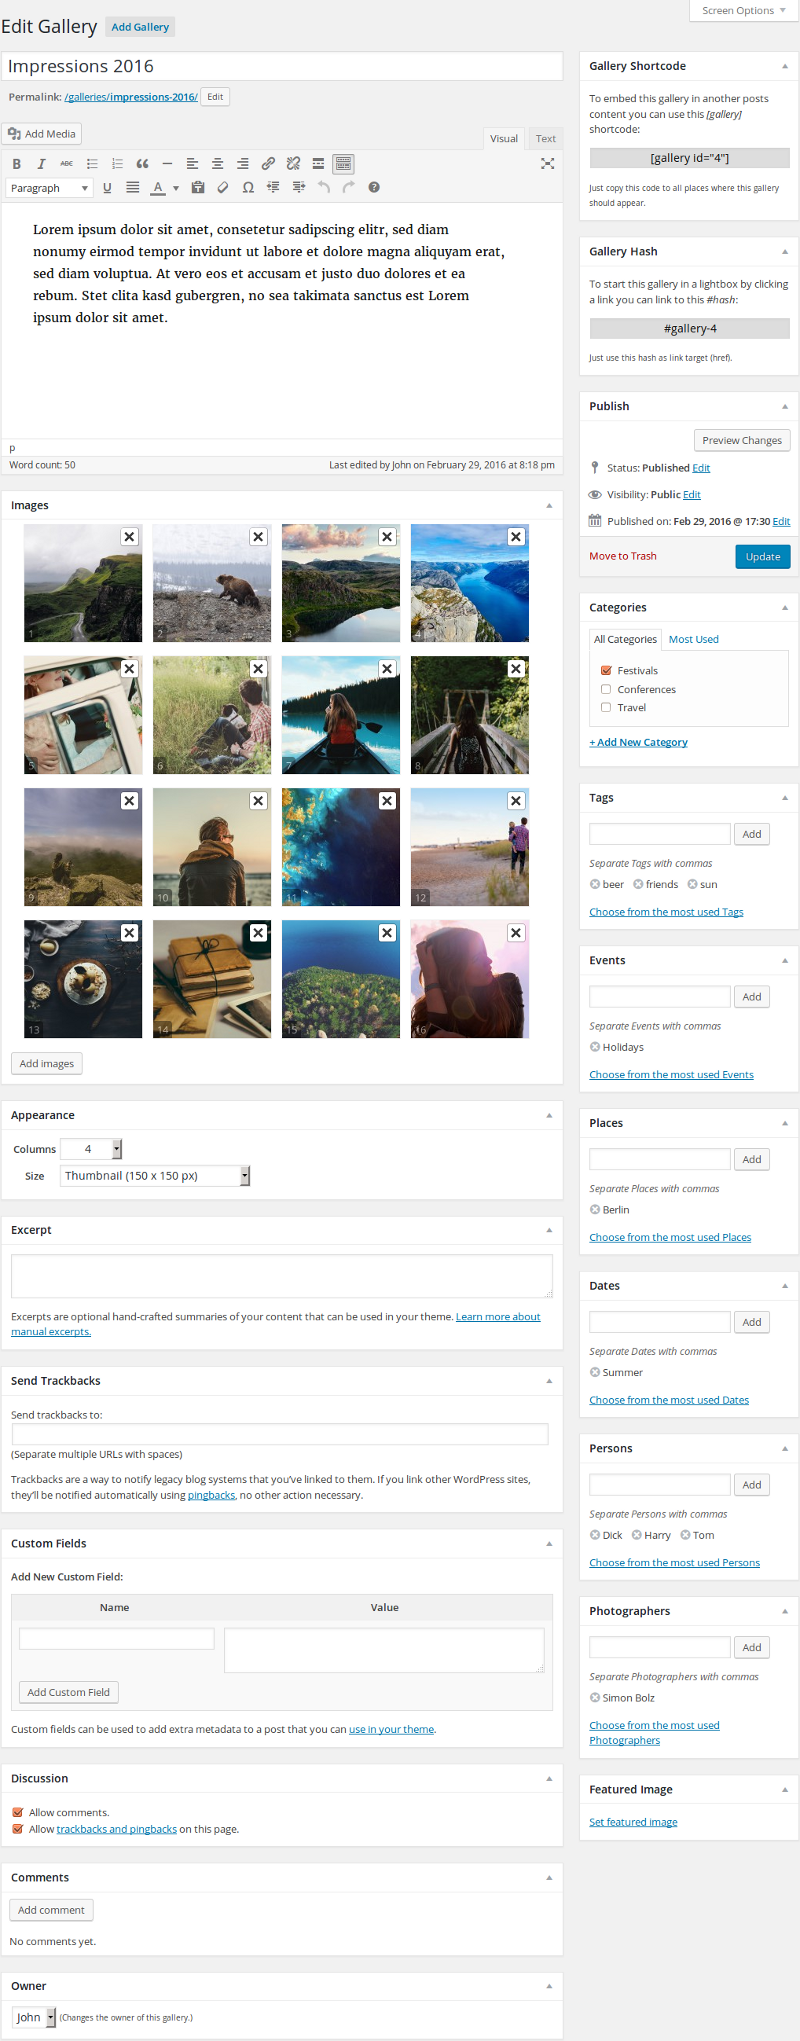Check the Festivals category
The height and width of the screenshot is (2041, 800).
coord(606,671)
